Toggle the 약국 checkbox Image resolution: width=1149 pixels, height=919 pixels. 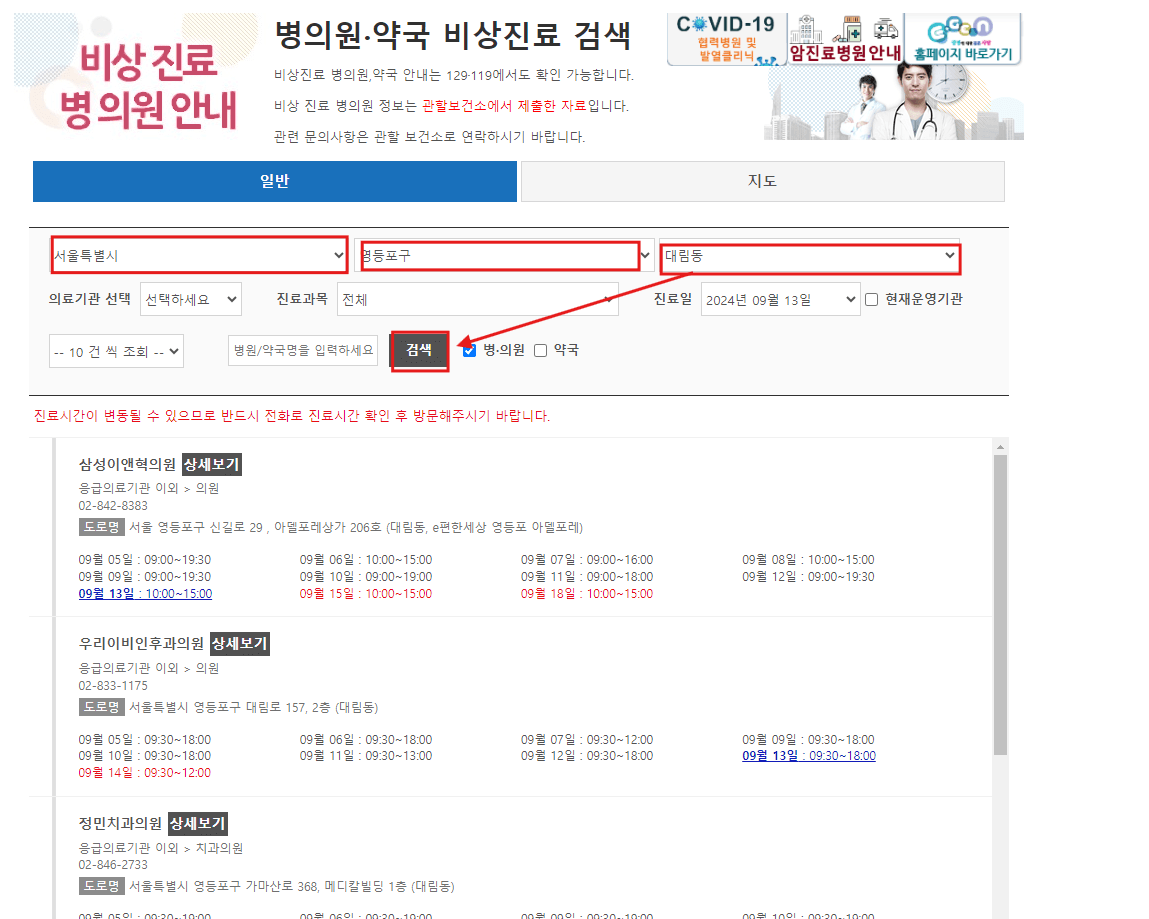[x=540, y=350]
